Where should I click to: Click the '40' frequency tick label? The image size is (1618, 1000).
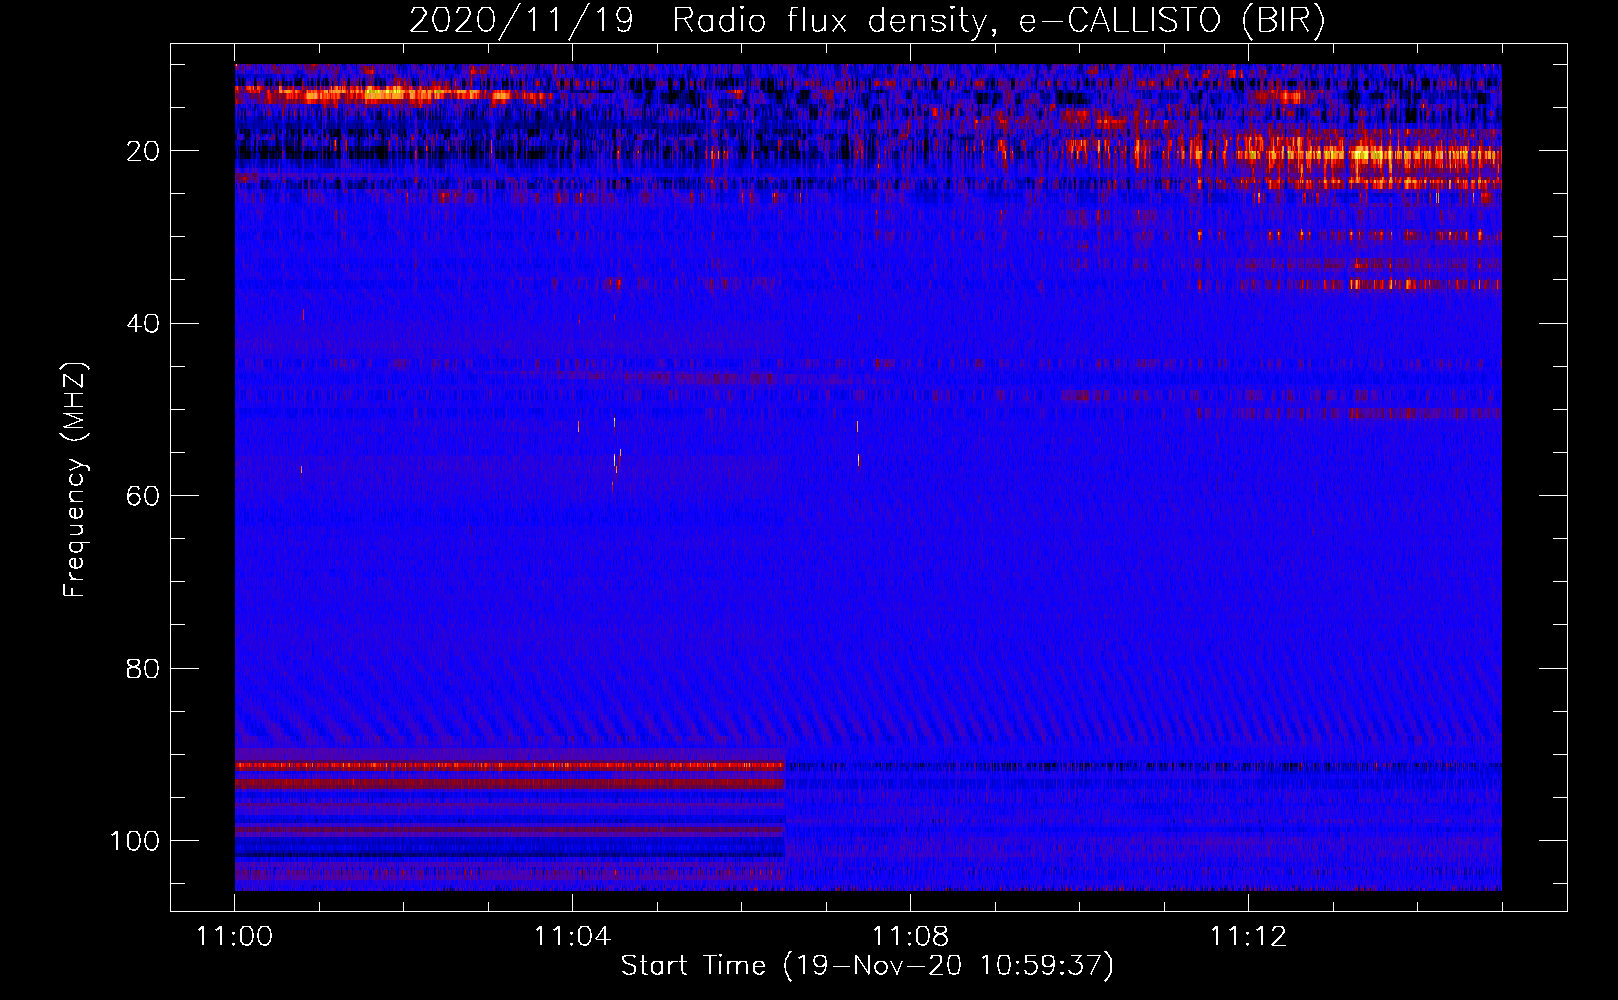click(x=143, y=324)
